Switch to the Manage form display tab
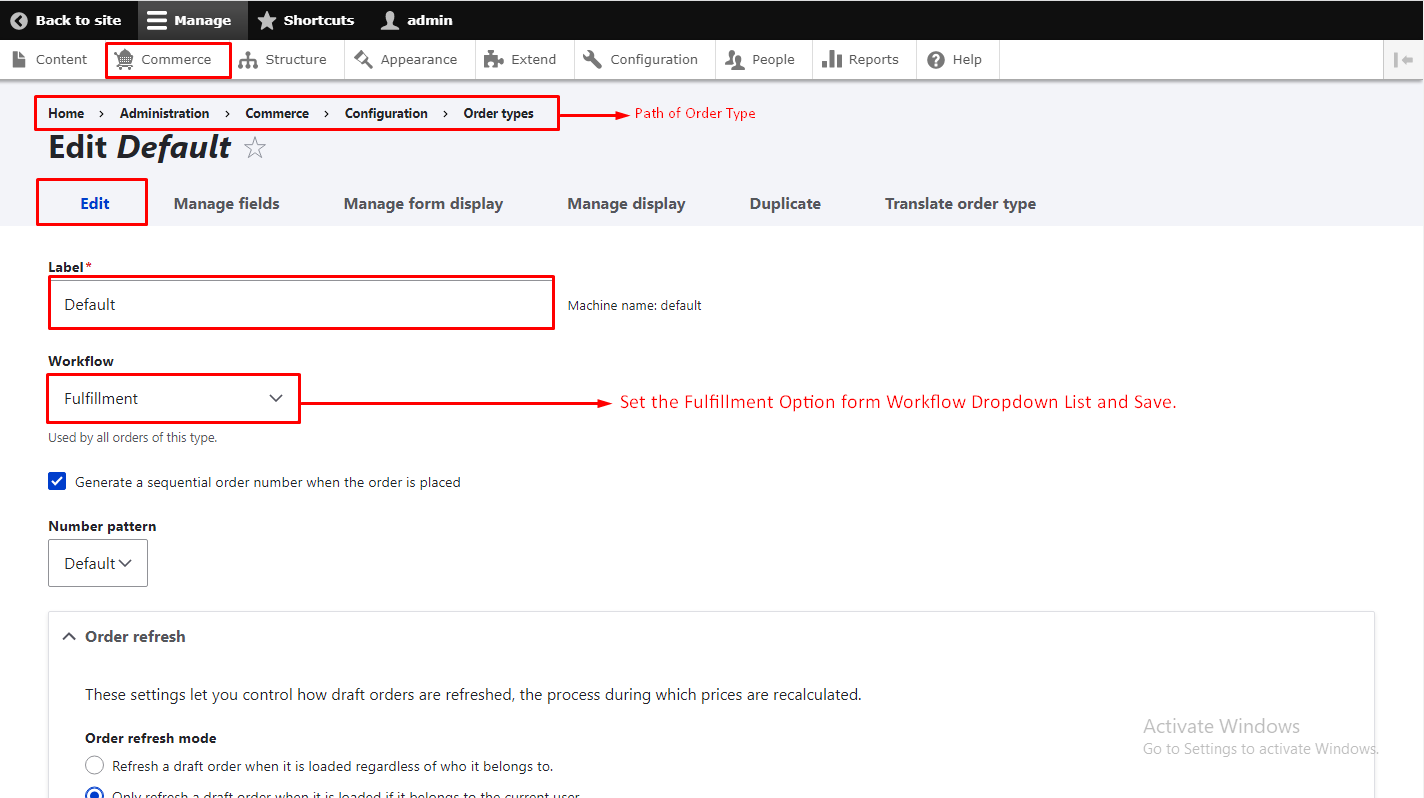1424x798 pixels. coord(423,204)
